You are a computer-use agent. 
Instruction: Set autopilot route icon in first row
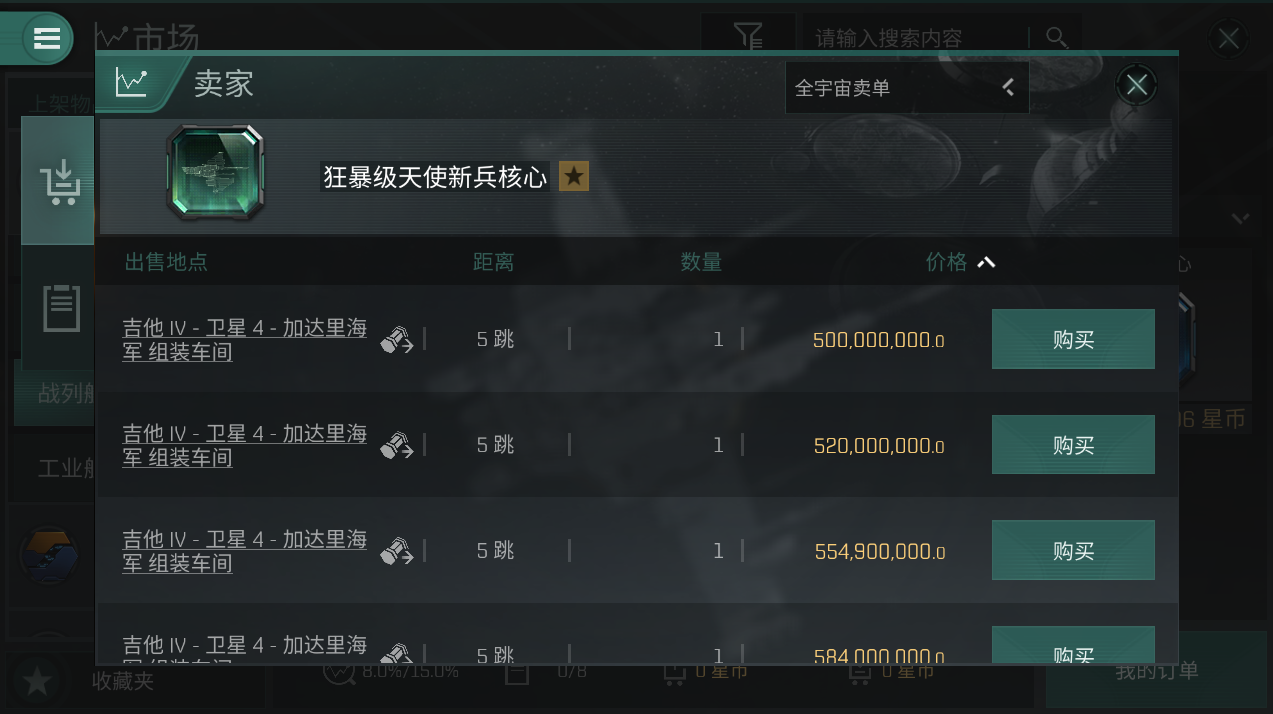tap(397, 340)
